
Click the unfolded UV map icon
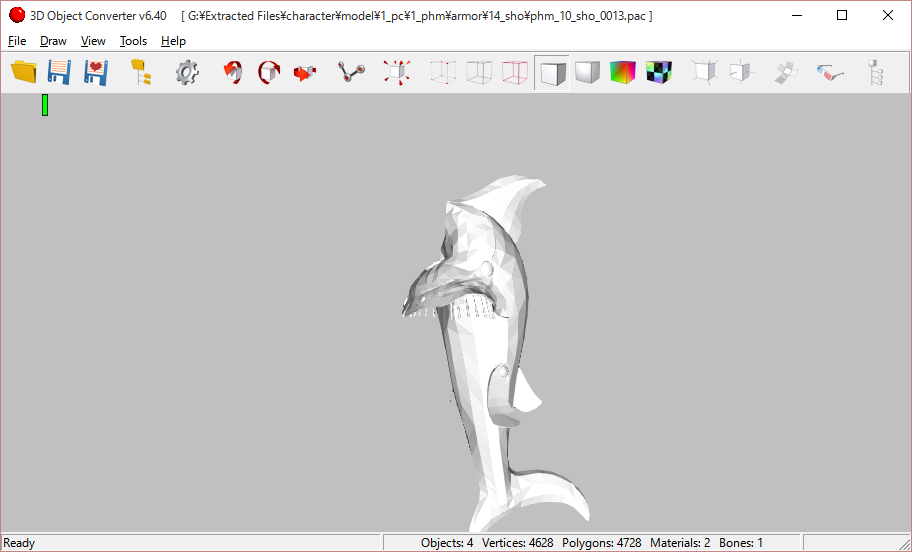[787, 72]
